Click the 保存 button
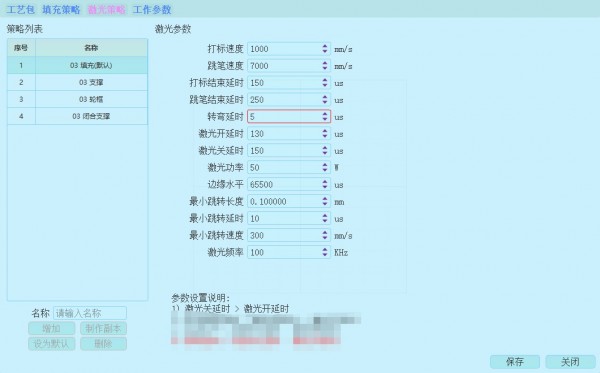 pos(515,362)
